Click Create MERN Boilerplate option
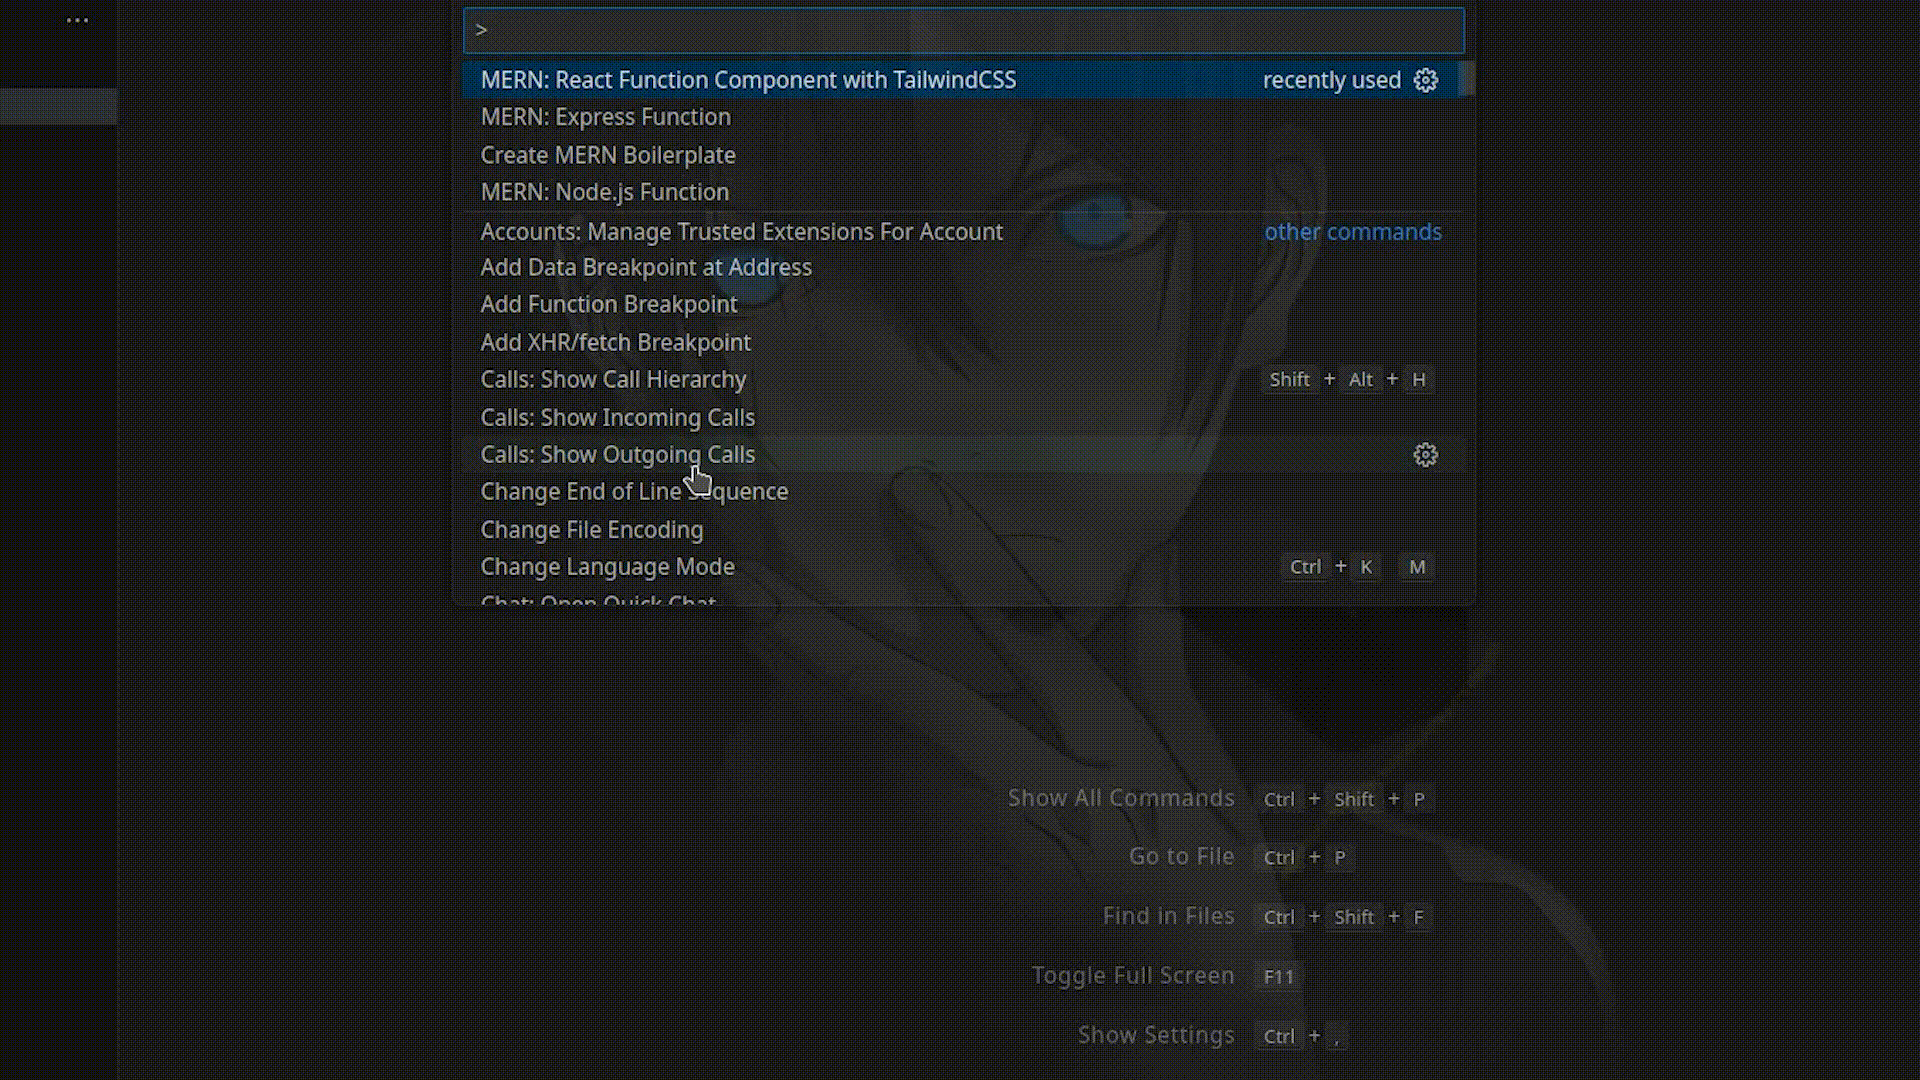This screenshot has height=1080, width=1920. (608, 154)
